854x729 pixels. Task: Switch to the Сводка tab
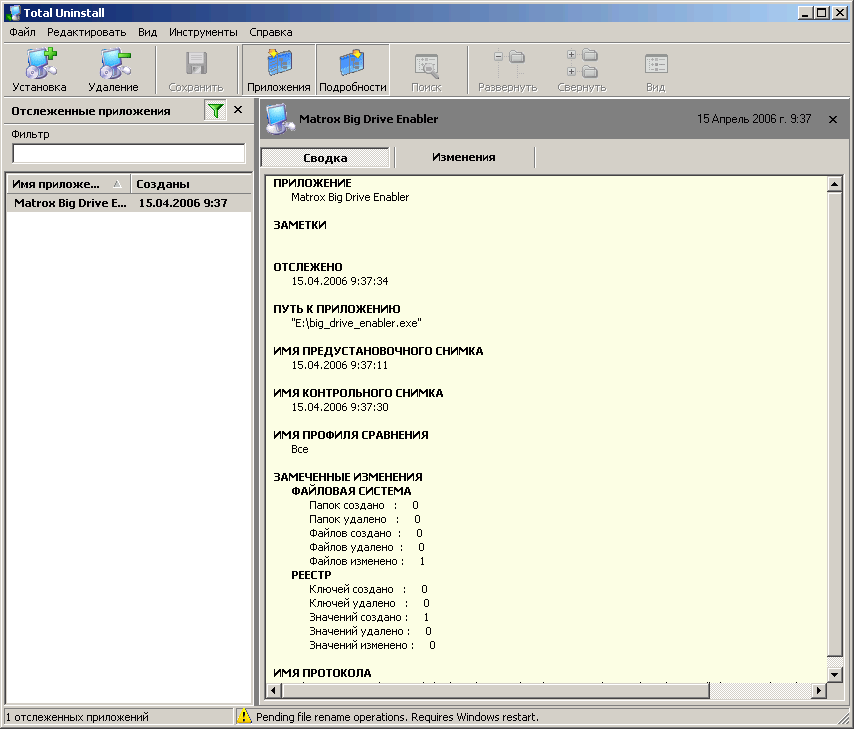[x=325, y=158]
